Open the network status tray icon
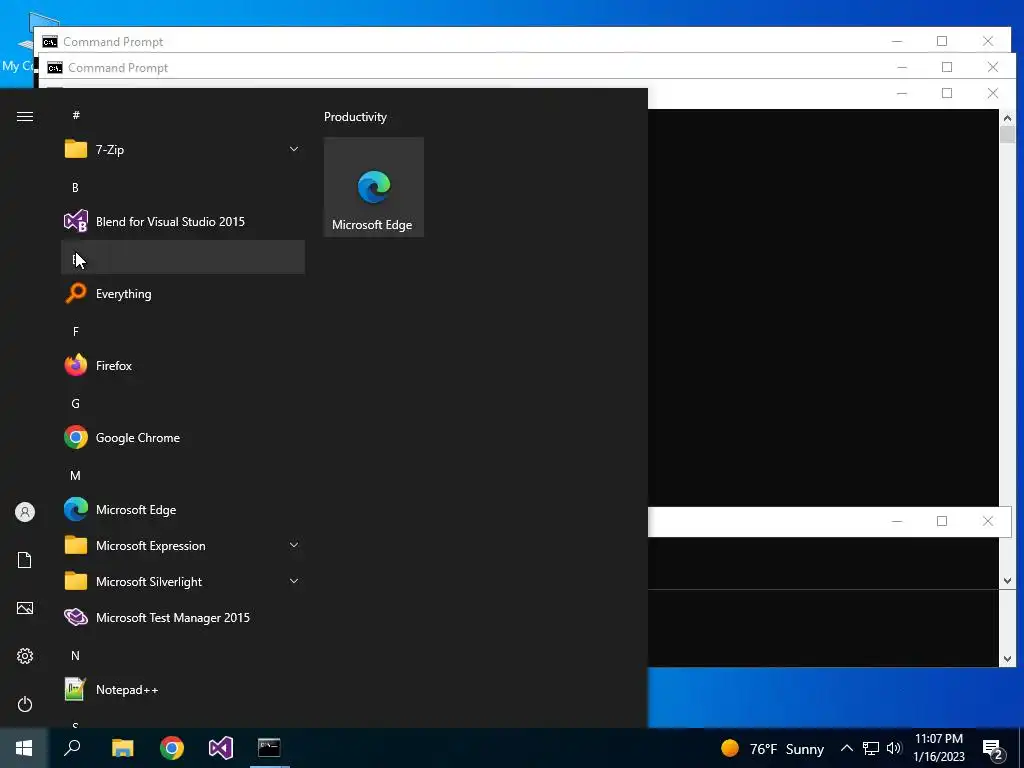The width and height of the screenshot is (1024, 768). point(871,748)
